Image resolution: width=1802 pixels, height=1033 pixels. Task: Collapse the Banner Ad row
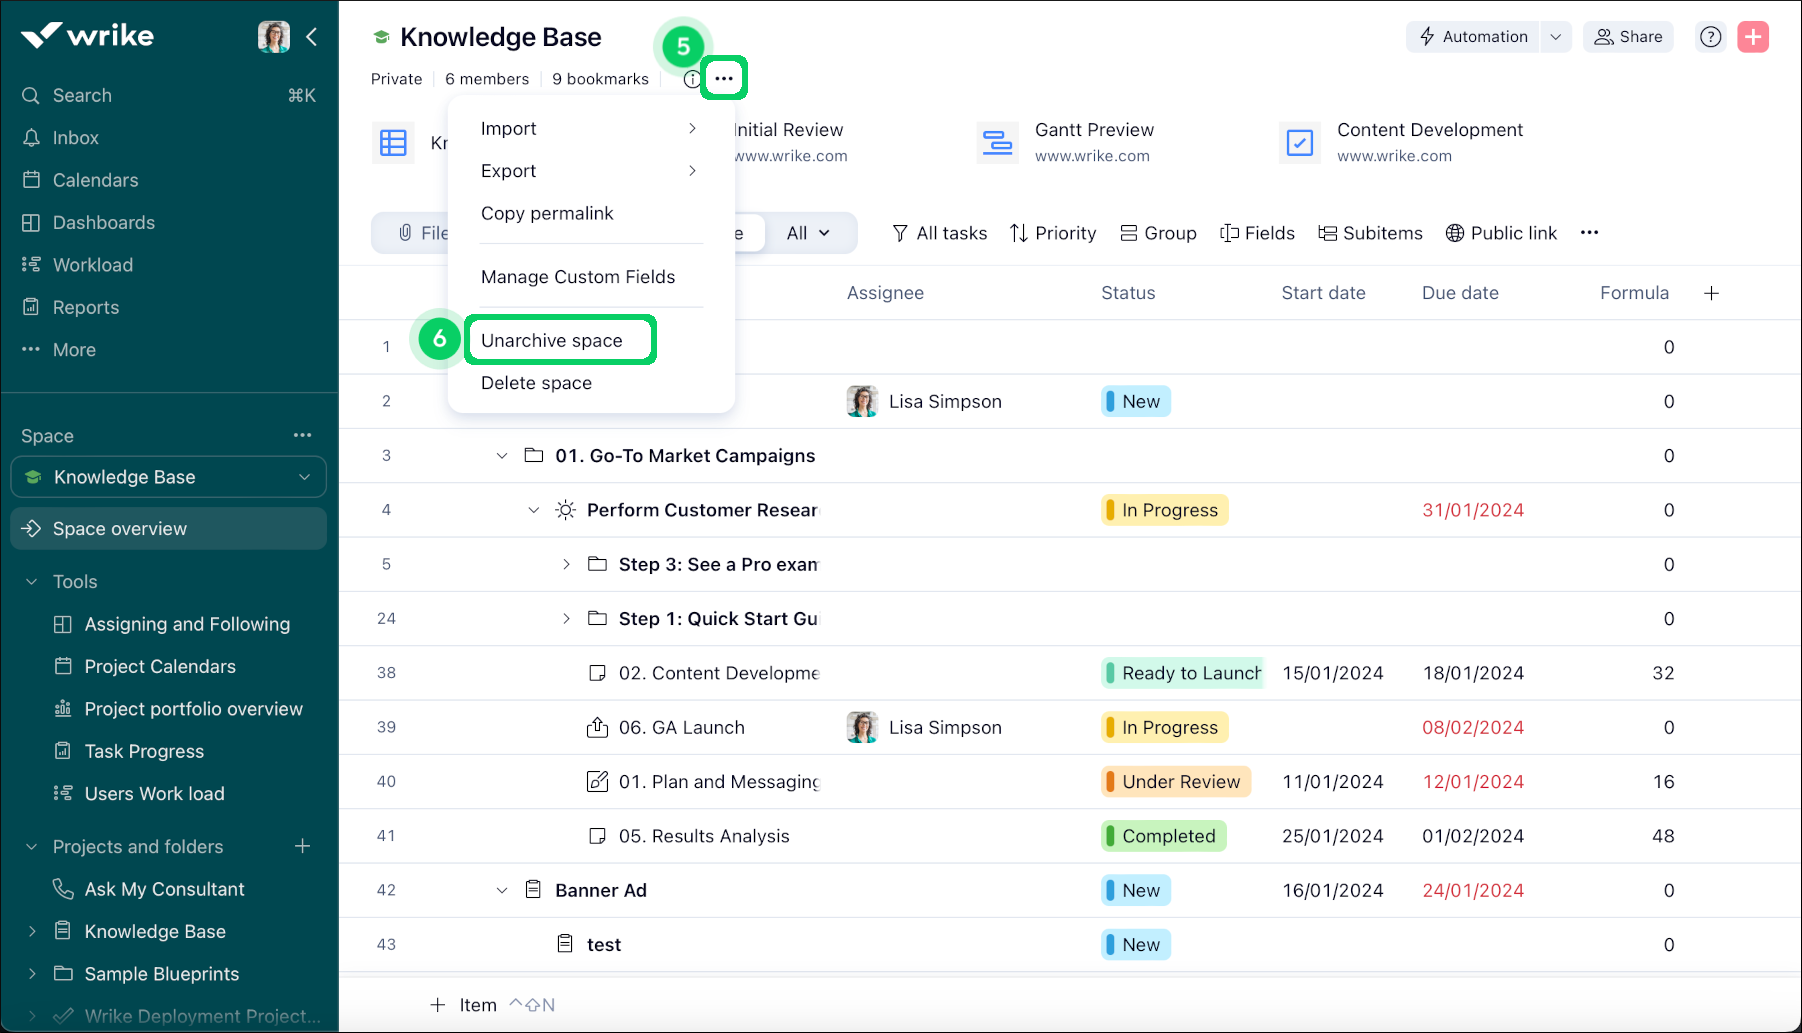click(x=502, y=890)
